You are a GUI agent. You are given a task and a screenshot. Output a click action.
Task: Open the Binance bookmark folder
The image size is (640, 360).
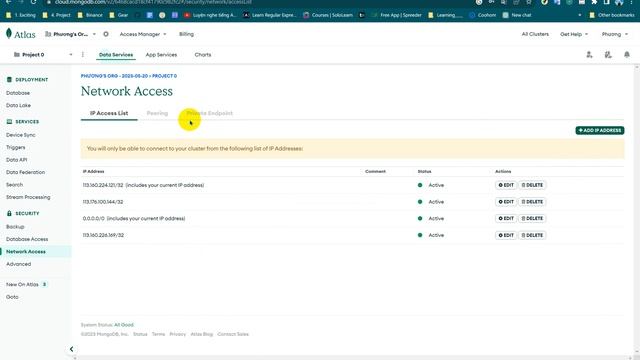tap(90, 15)
